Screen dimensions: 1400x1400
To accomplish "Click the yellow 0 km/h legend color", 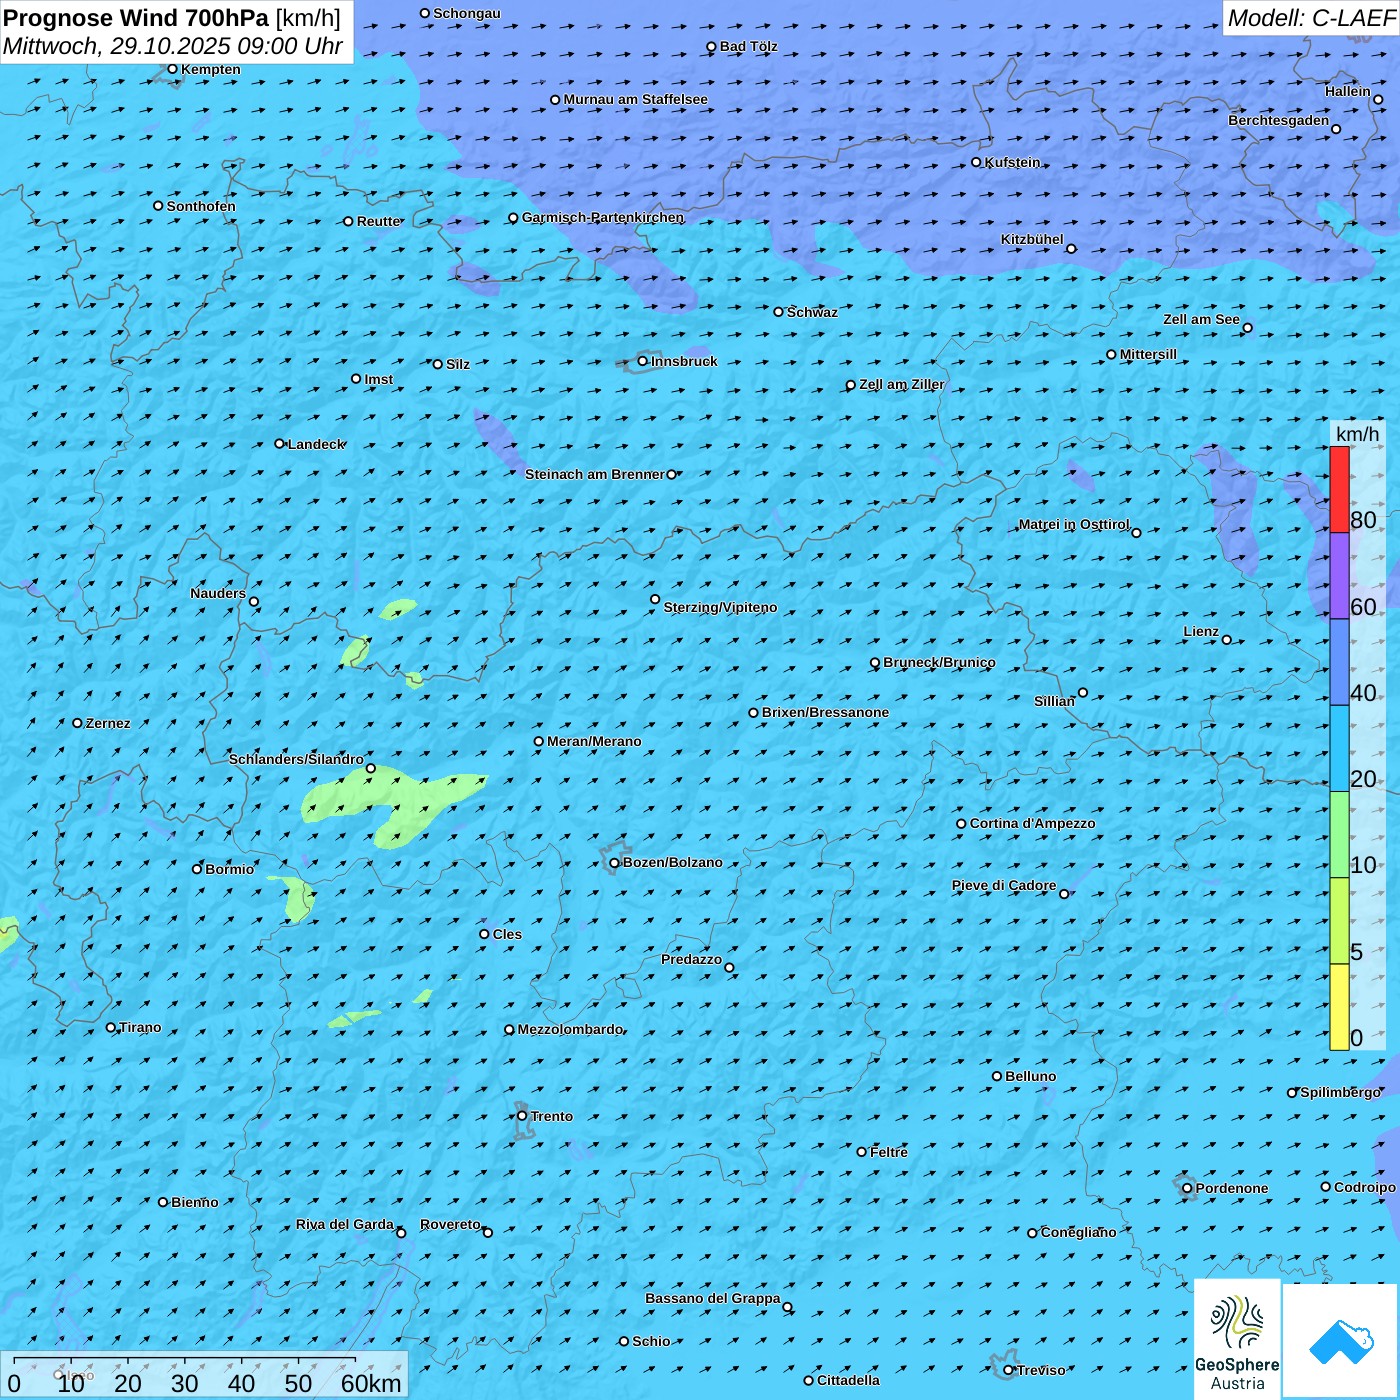I will tap(1339, 1007).
